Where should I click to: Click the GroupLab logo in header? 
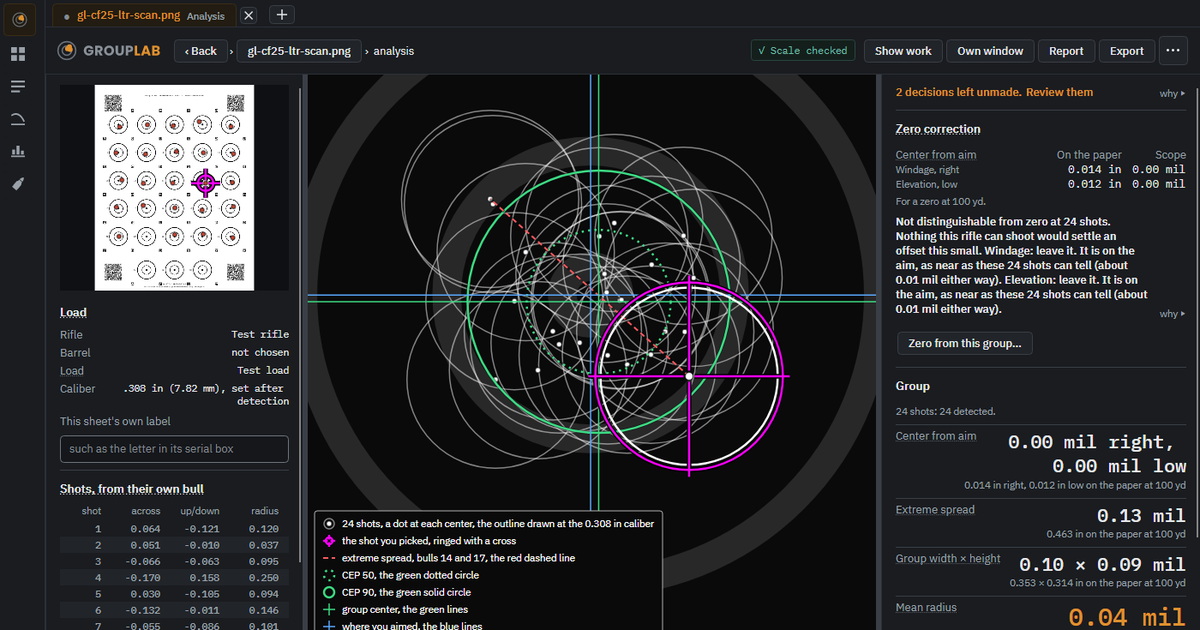pos(110,51)
